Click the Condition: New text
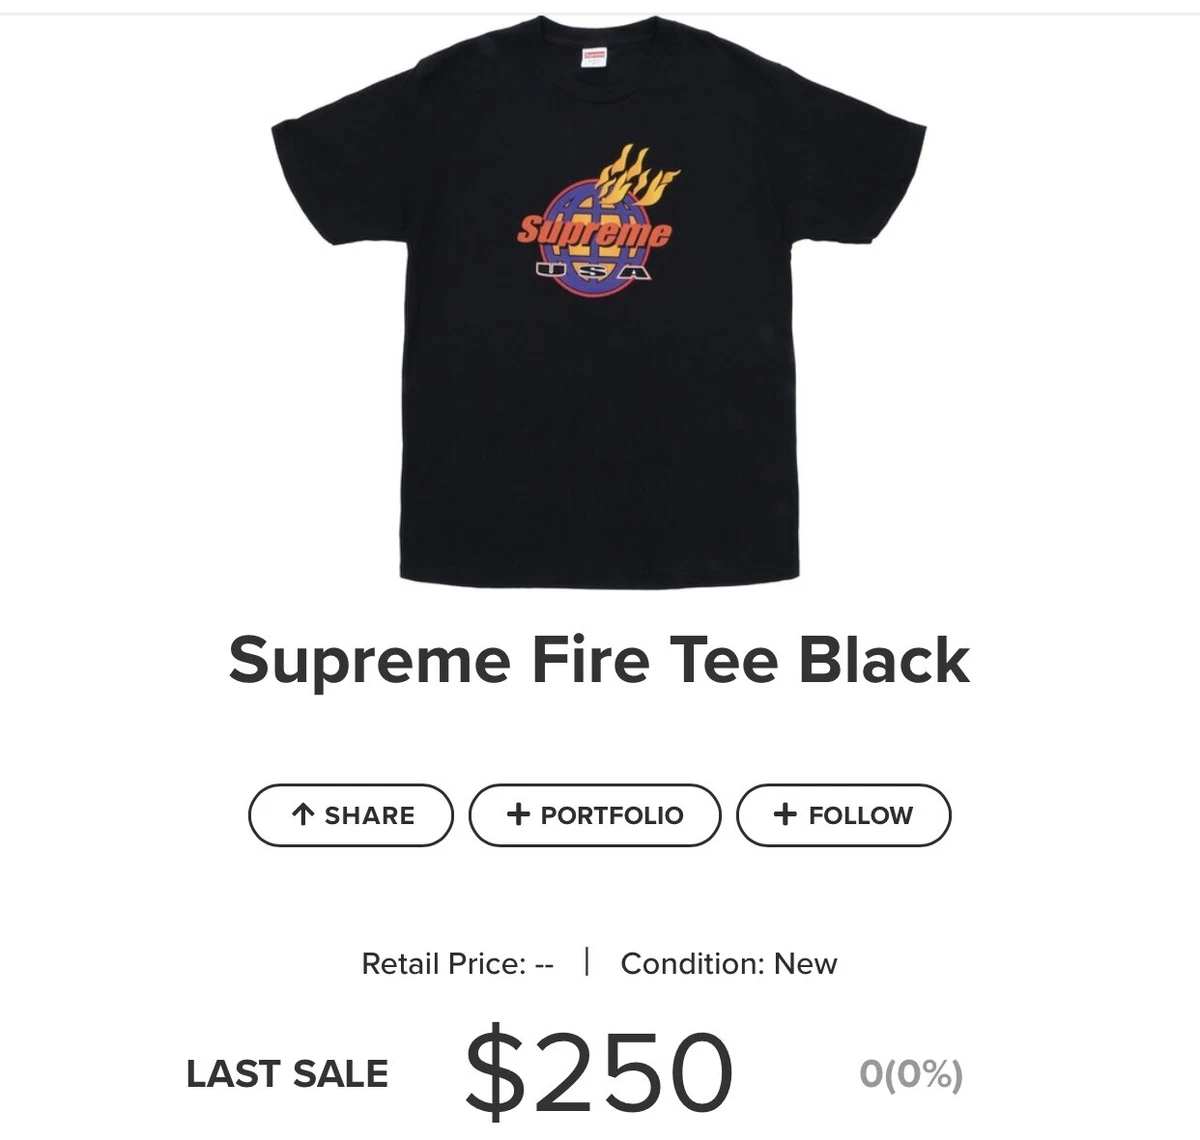Screen dimensions: 1200x1140 pyautogui.click(x=729, y=964)
